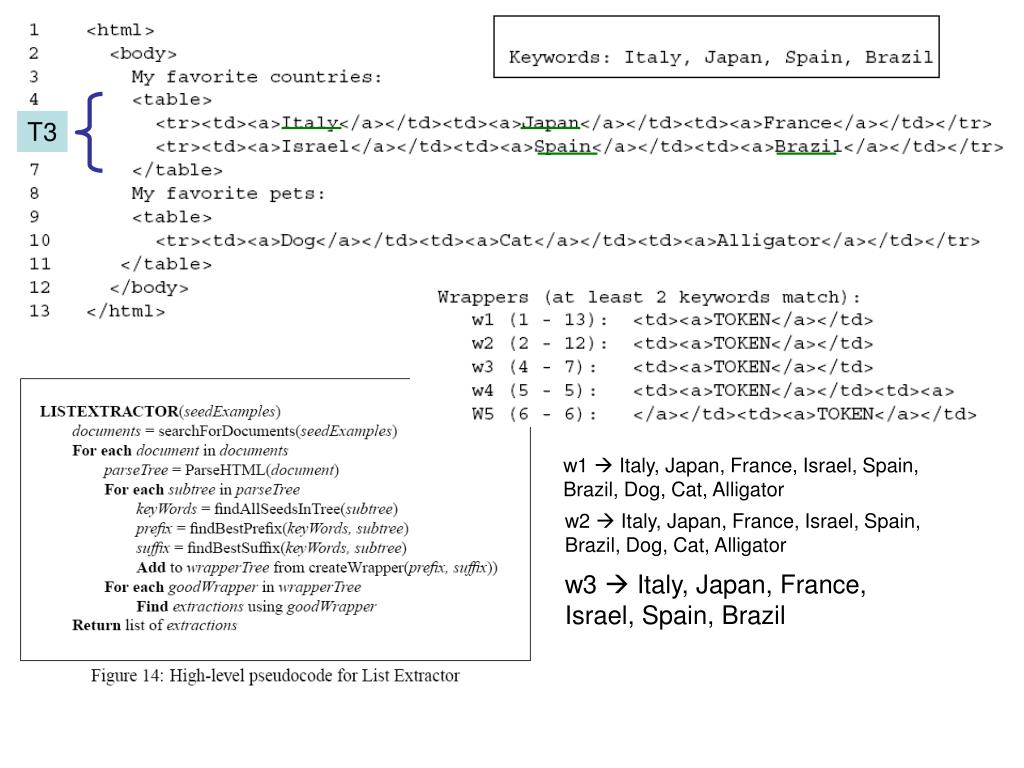Viewport: 1024px width, 768px height.
Task: Click the underlined word Italy in the code
Action: (310, 123)
